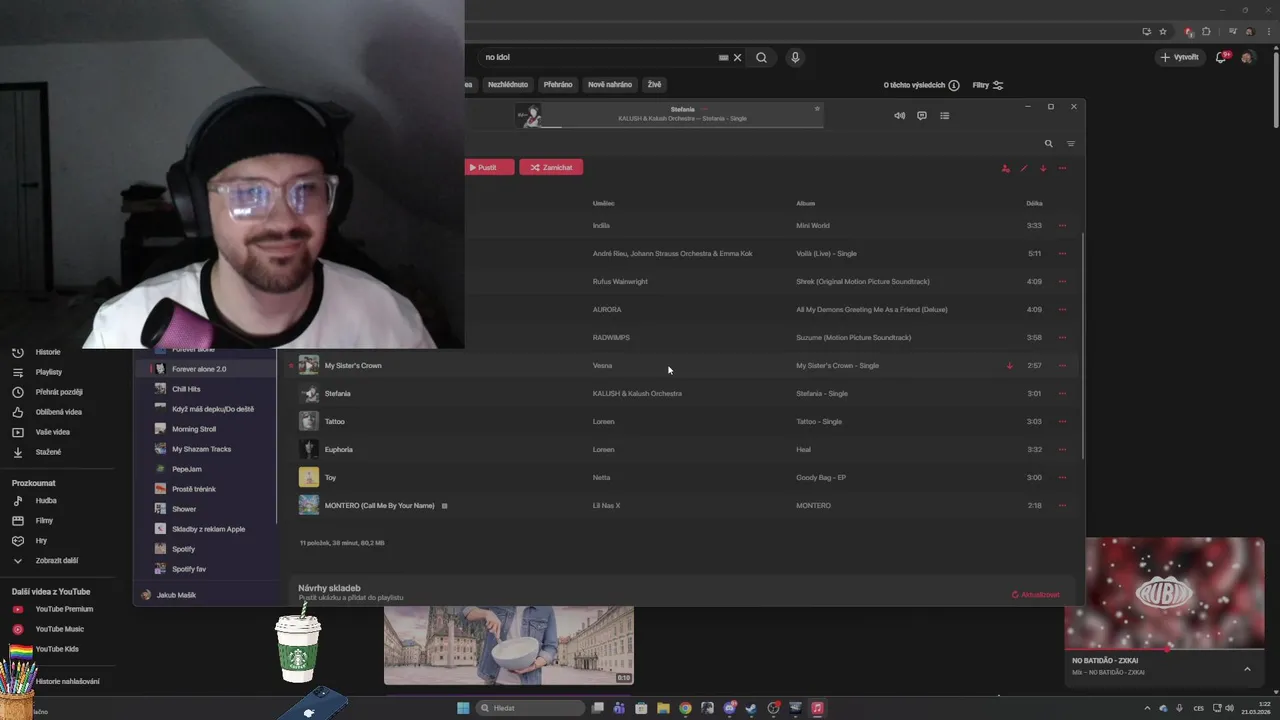Select the Nově nahráno filter chip
This screenshot has width=1280, height=720.
coord(610,85)
